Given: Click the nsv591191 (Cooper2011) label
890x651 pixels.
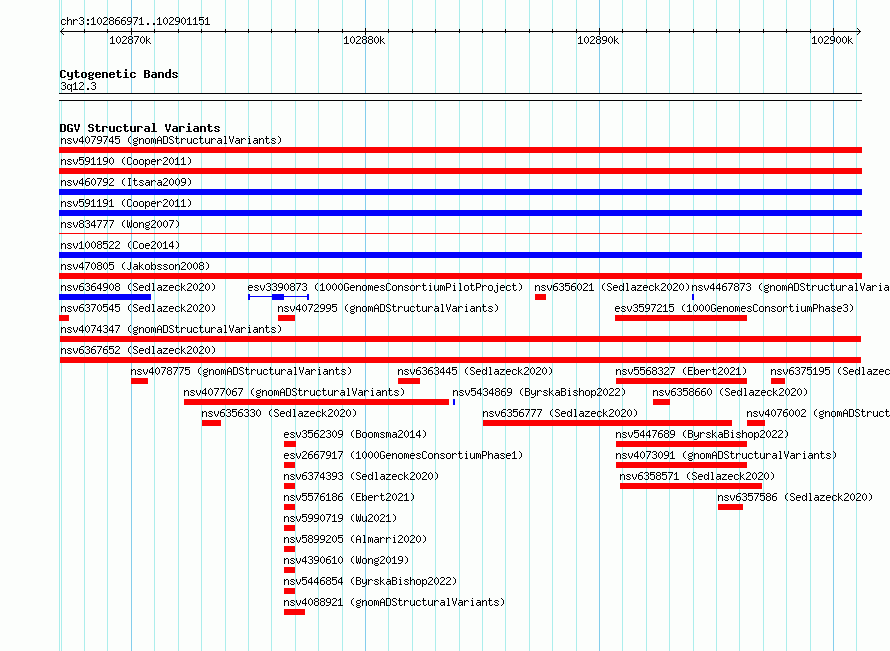Looking at the screenshot, I should [x=126, y=203].
